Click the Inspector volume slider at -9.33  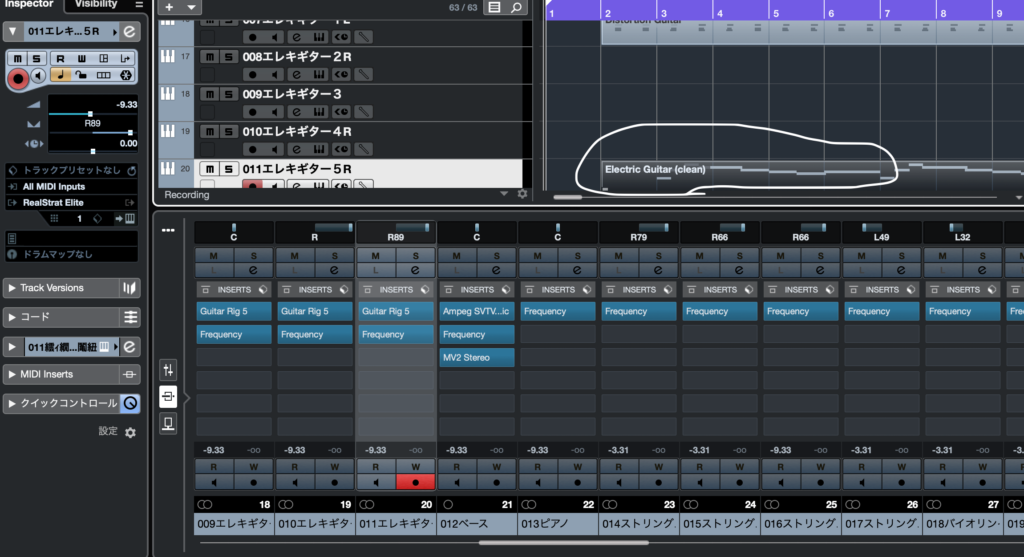click(x=90, y=113)
